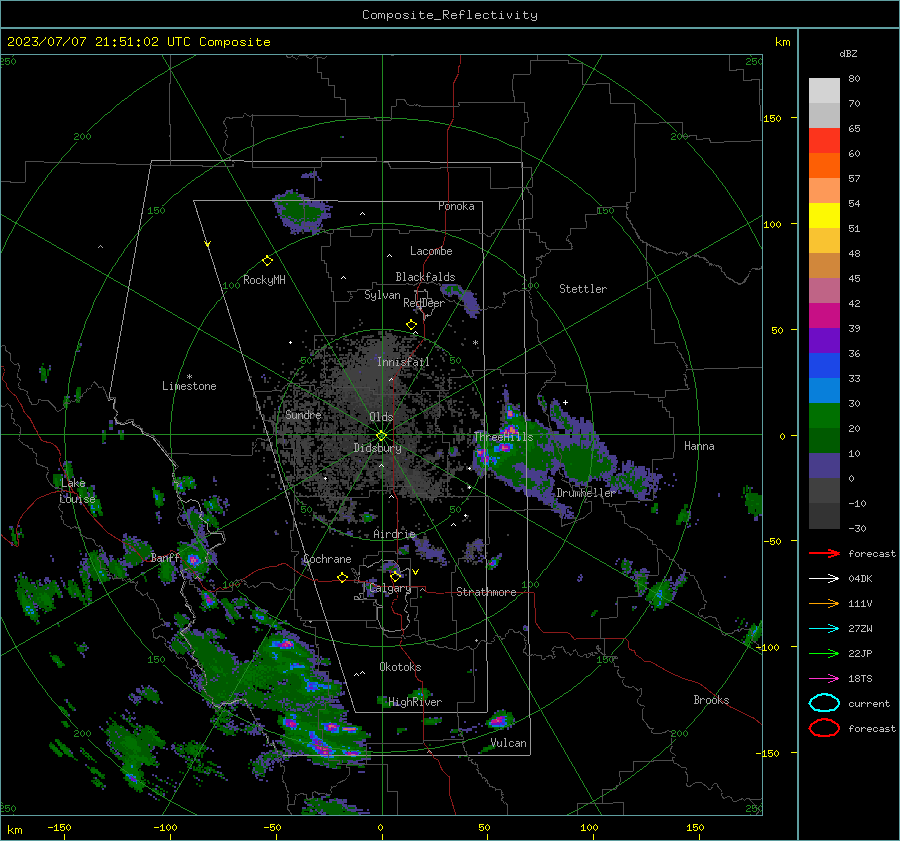Viewport: 900px width, 841px height.
Task: Click the RockyMH label
Action: [x=264, y=280]
